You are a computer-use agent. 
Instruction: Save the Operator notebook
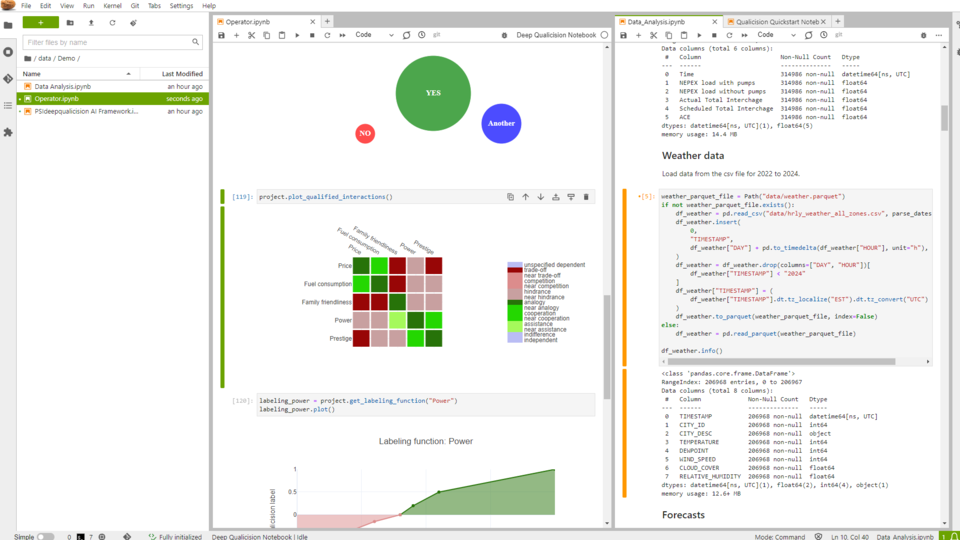tap(222, 35)
